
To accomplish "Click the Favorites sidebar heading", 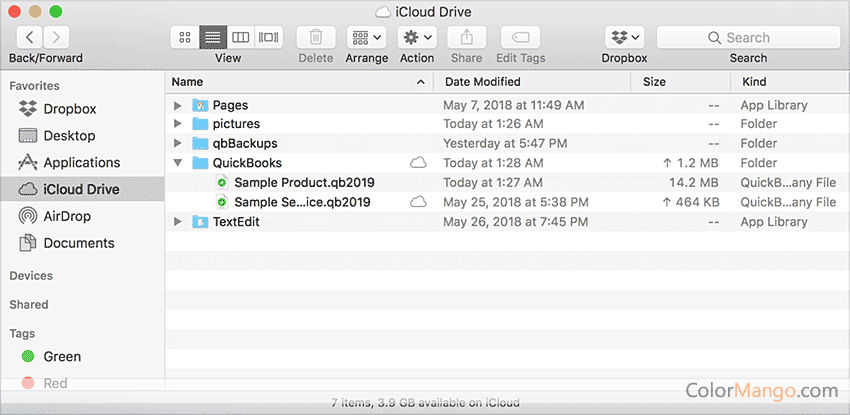I will pyautogui.click(x=34, y=86).
